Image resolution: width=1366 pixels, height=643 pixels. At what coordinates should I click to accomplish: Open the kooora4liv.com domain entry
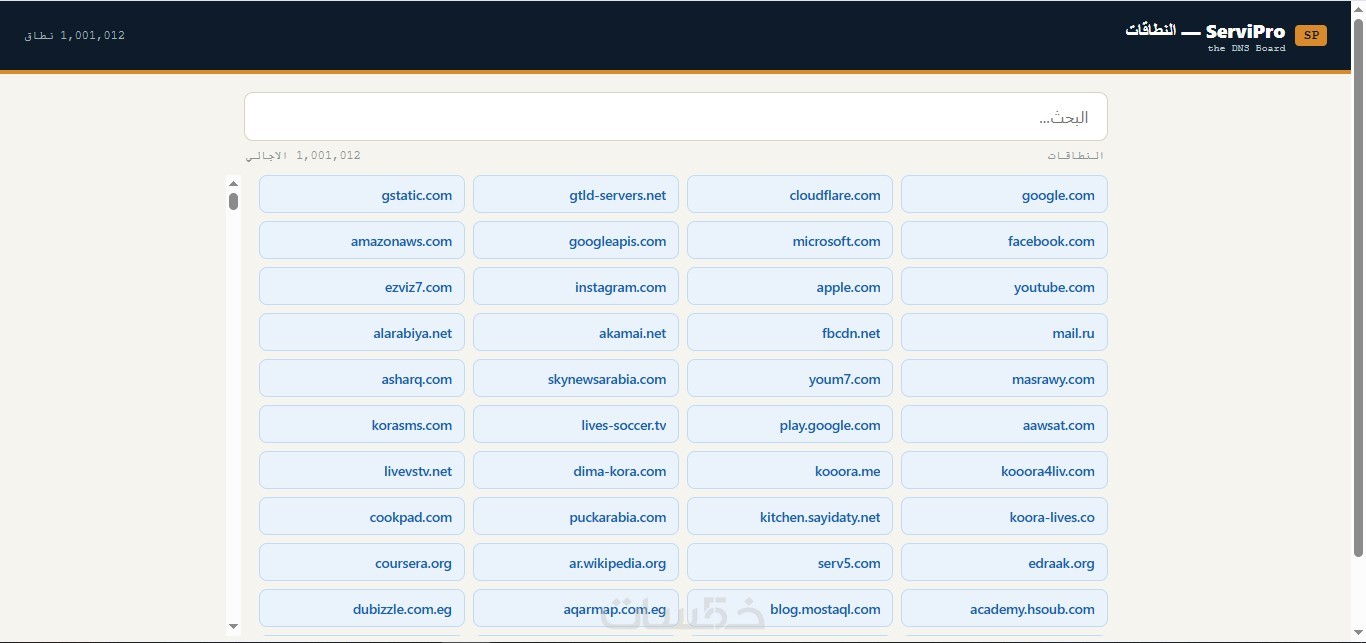1004,471
